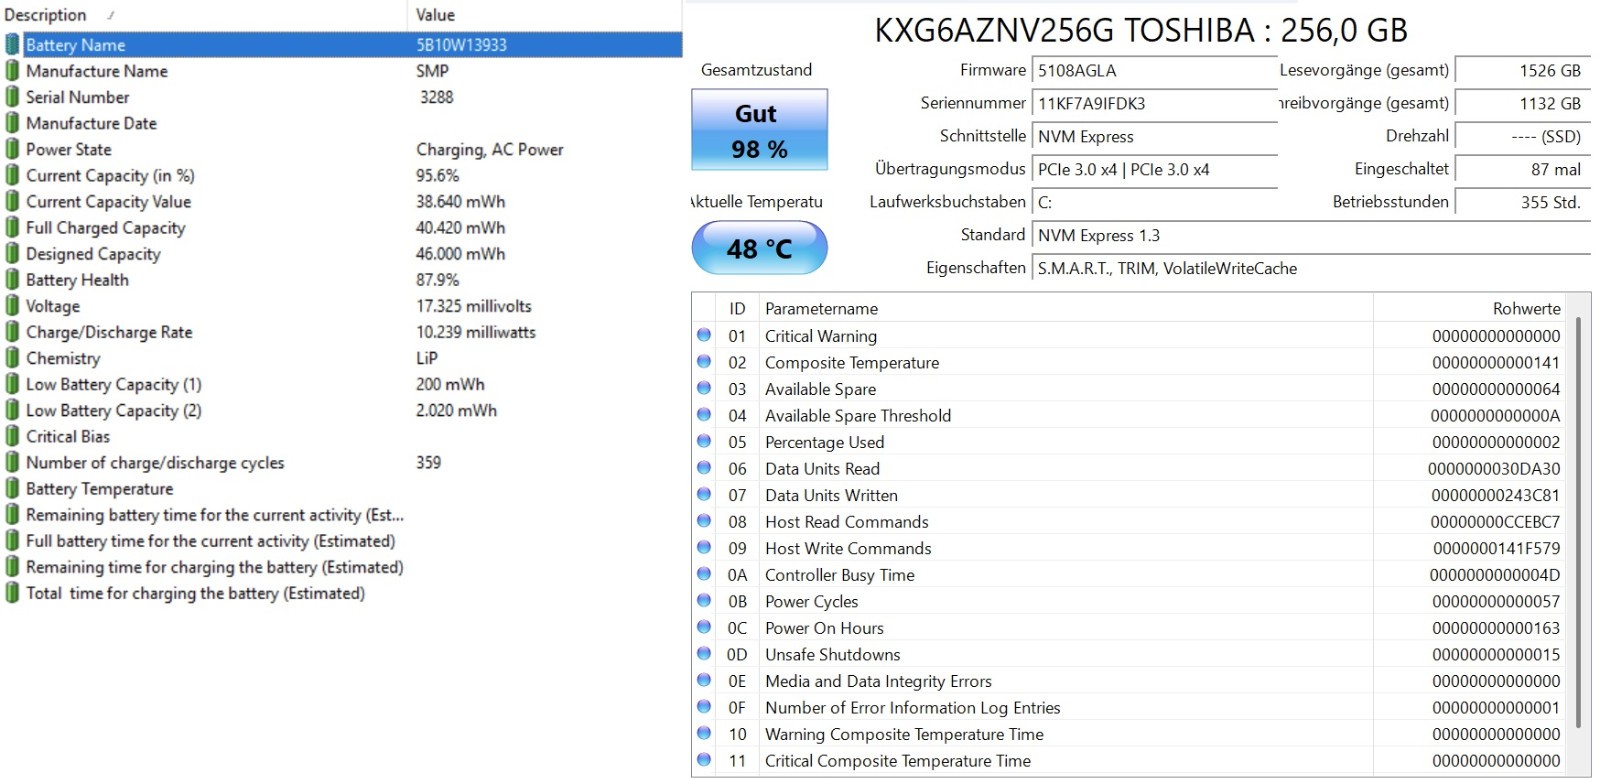Click the Schreibvorgänge value 1132 GB
This screenshot has width=1600, height=778.
click(1523, 103)
